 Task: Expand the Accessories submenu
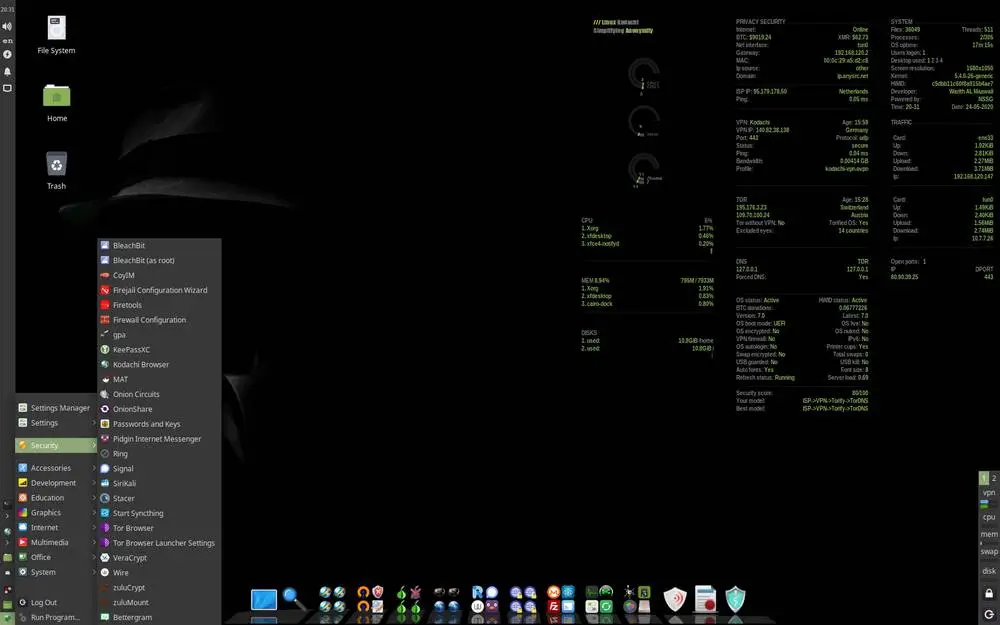pyautogui.click(x=56, y=468)
